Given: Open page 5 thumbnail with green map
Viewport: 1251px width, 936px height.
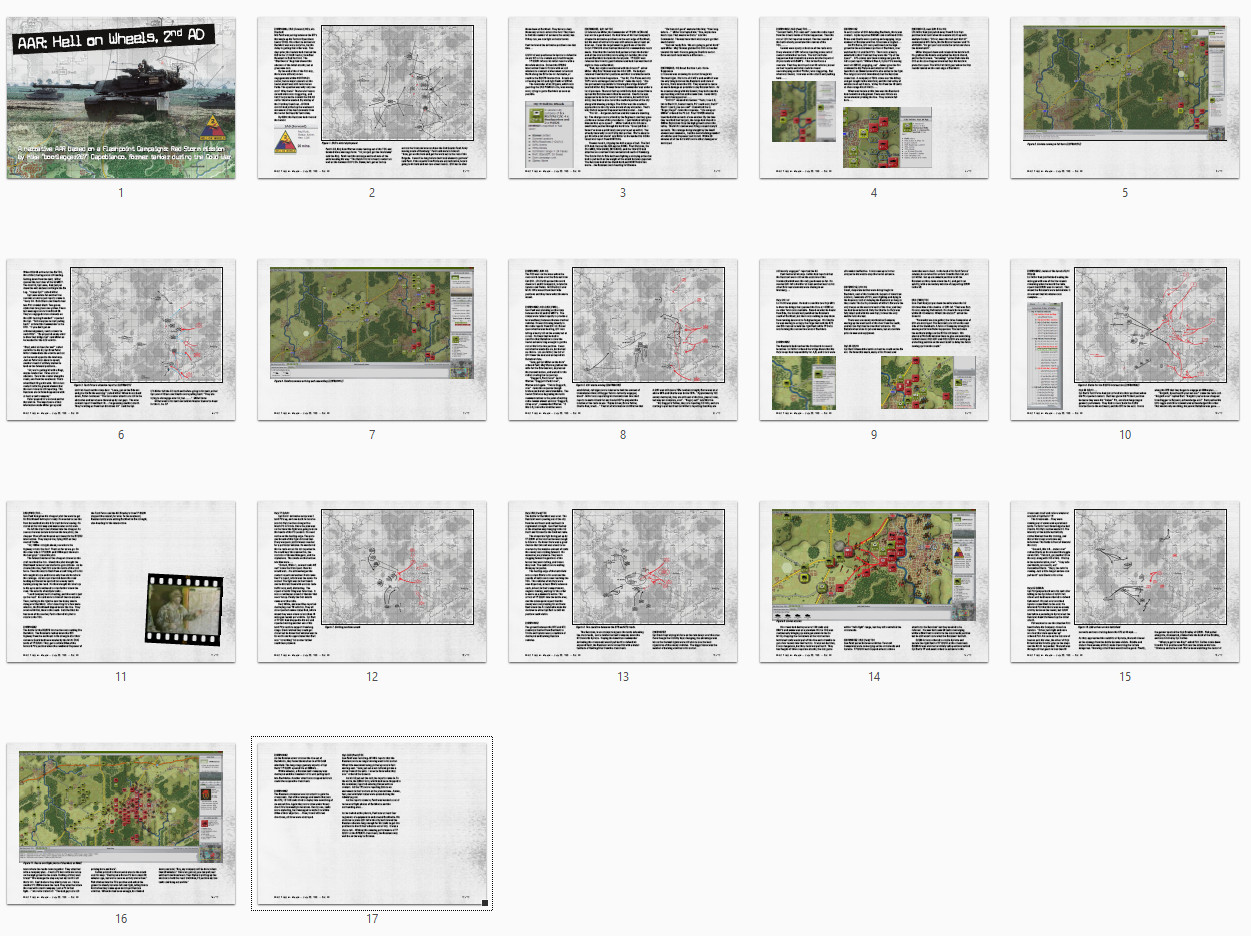Looking at the screenshot, I should click(x=1125, y=99).
